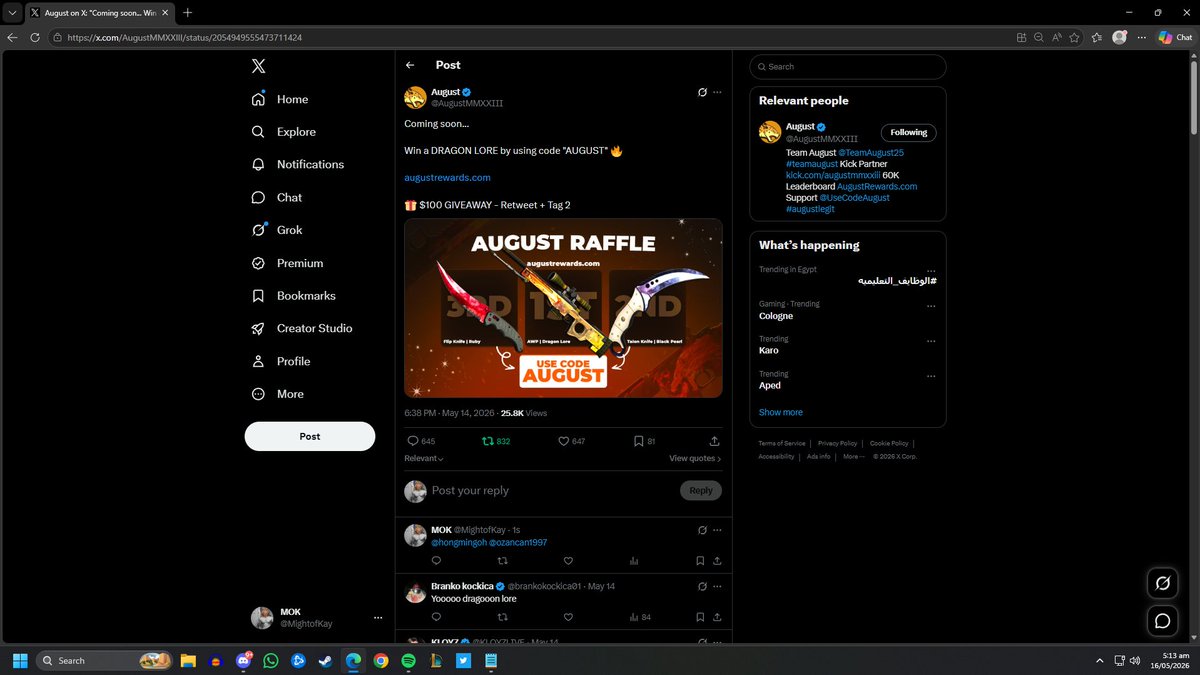Open Creator Studio from the sidebar
1200x675 pixels.
pyautogui.click(x=302, y=328)
